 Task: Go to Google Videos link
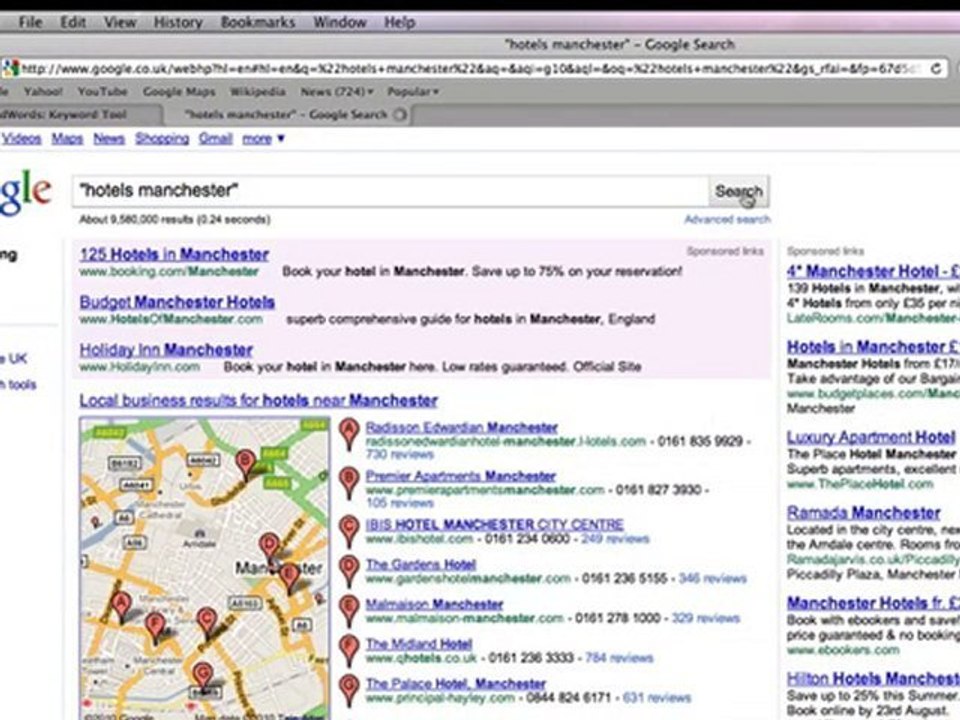(21, 139)
